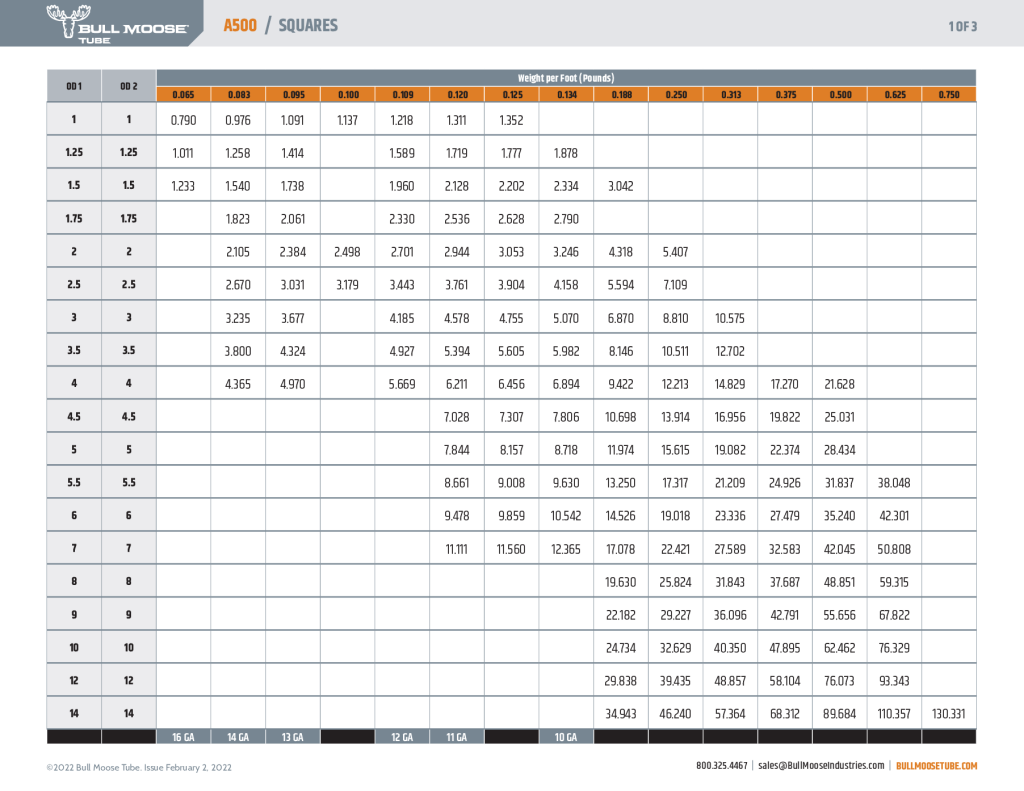
Task: Select the 0.250 thickness column header
Action: coord(675,94)
